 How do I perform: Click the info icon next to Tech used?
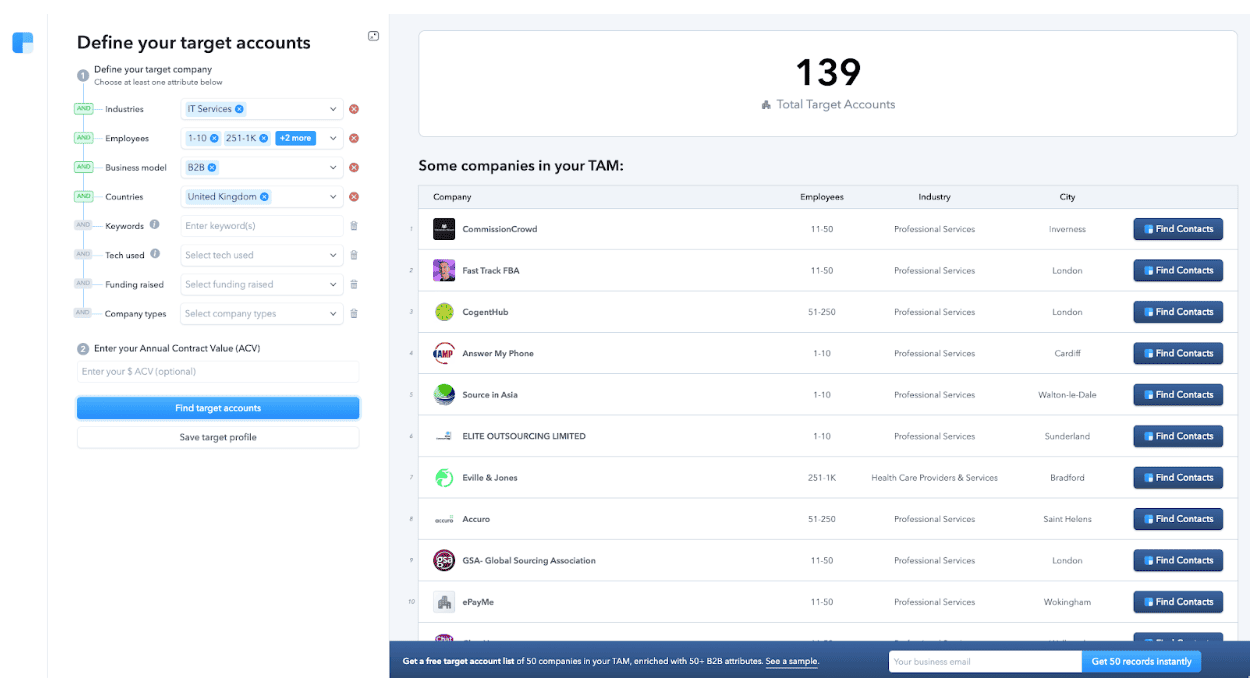click(x=155, y=254)
